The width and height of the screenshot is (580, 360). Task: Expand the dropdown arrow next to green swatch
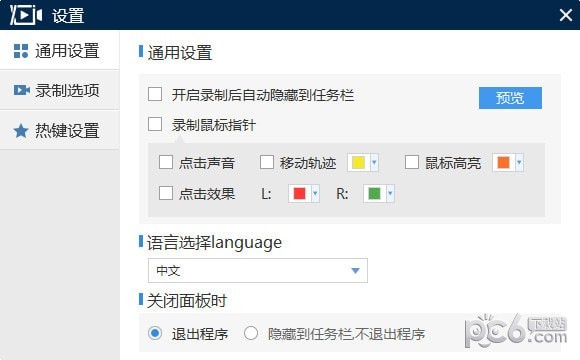390,193
